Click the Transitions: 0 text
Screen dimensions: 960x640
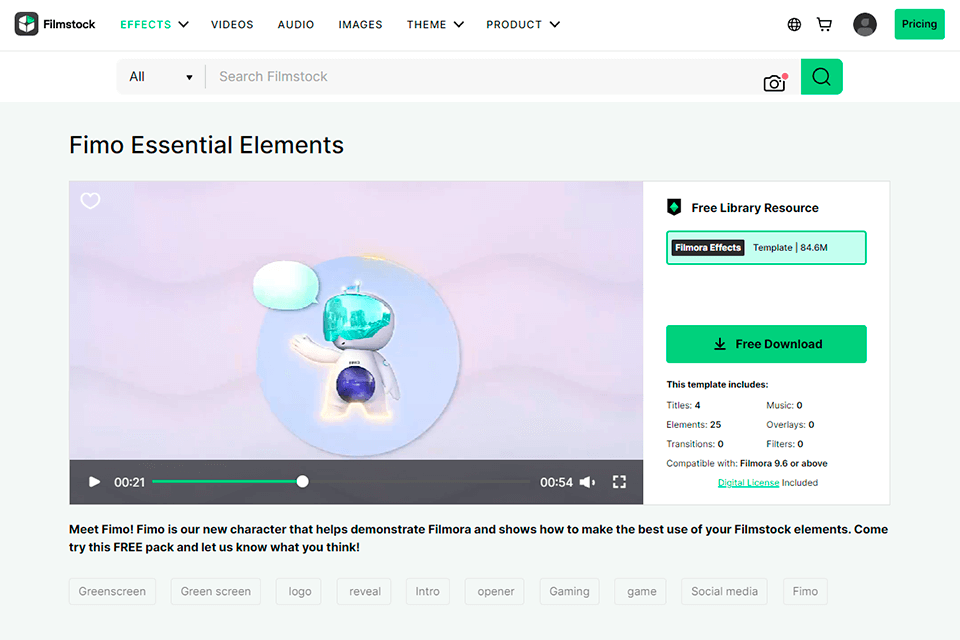tap(695, 444)
